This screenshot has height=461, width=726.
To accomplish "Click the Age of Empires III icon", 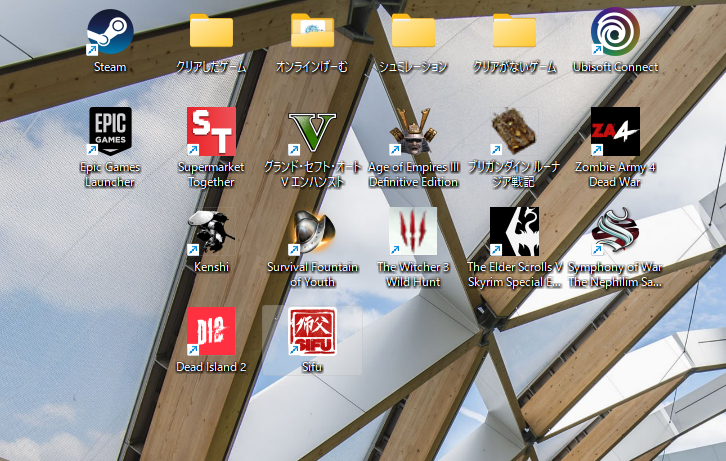I will 413,131.
